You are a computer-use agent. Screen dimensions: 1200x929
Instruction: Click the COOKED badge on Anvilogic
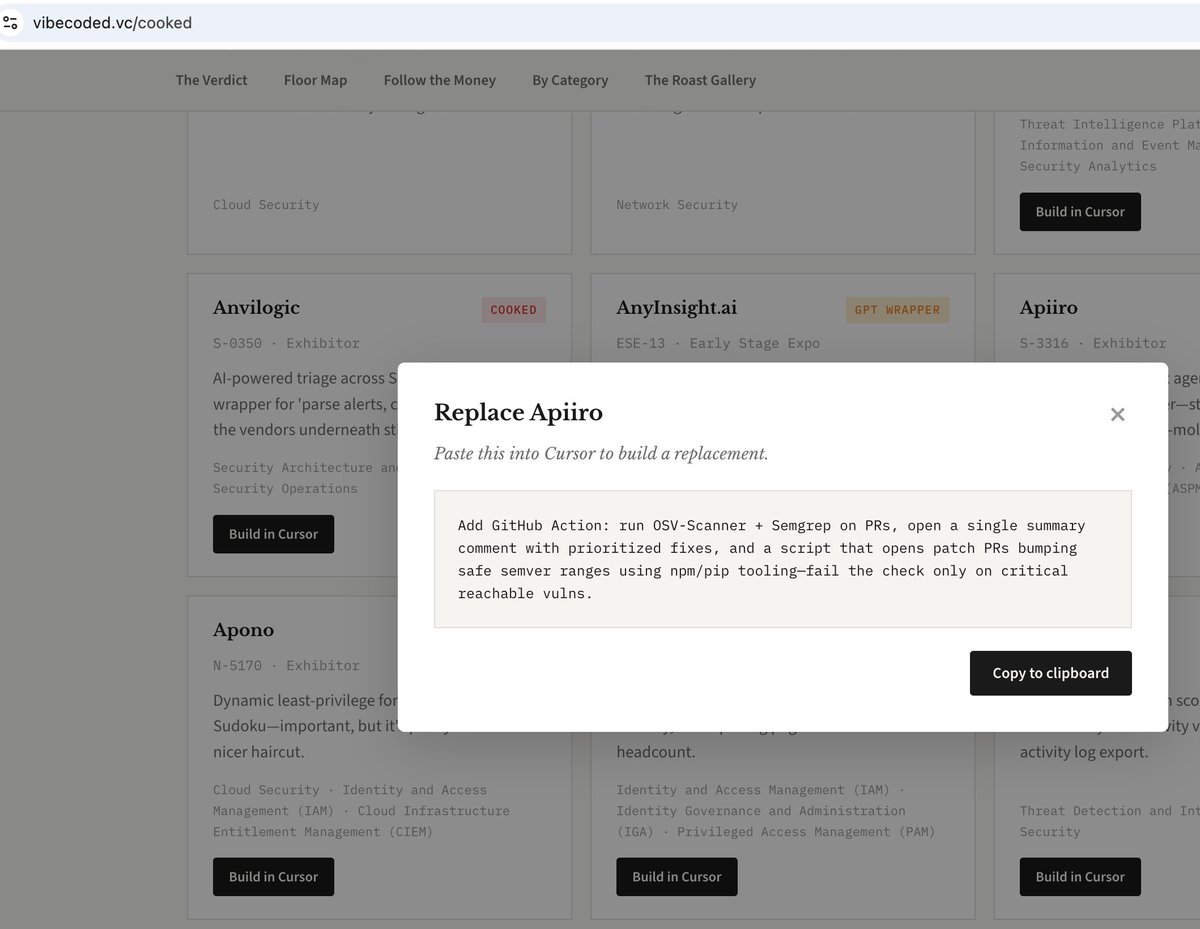513,310
